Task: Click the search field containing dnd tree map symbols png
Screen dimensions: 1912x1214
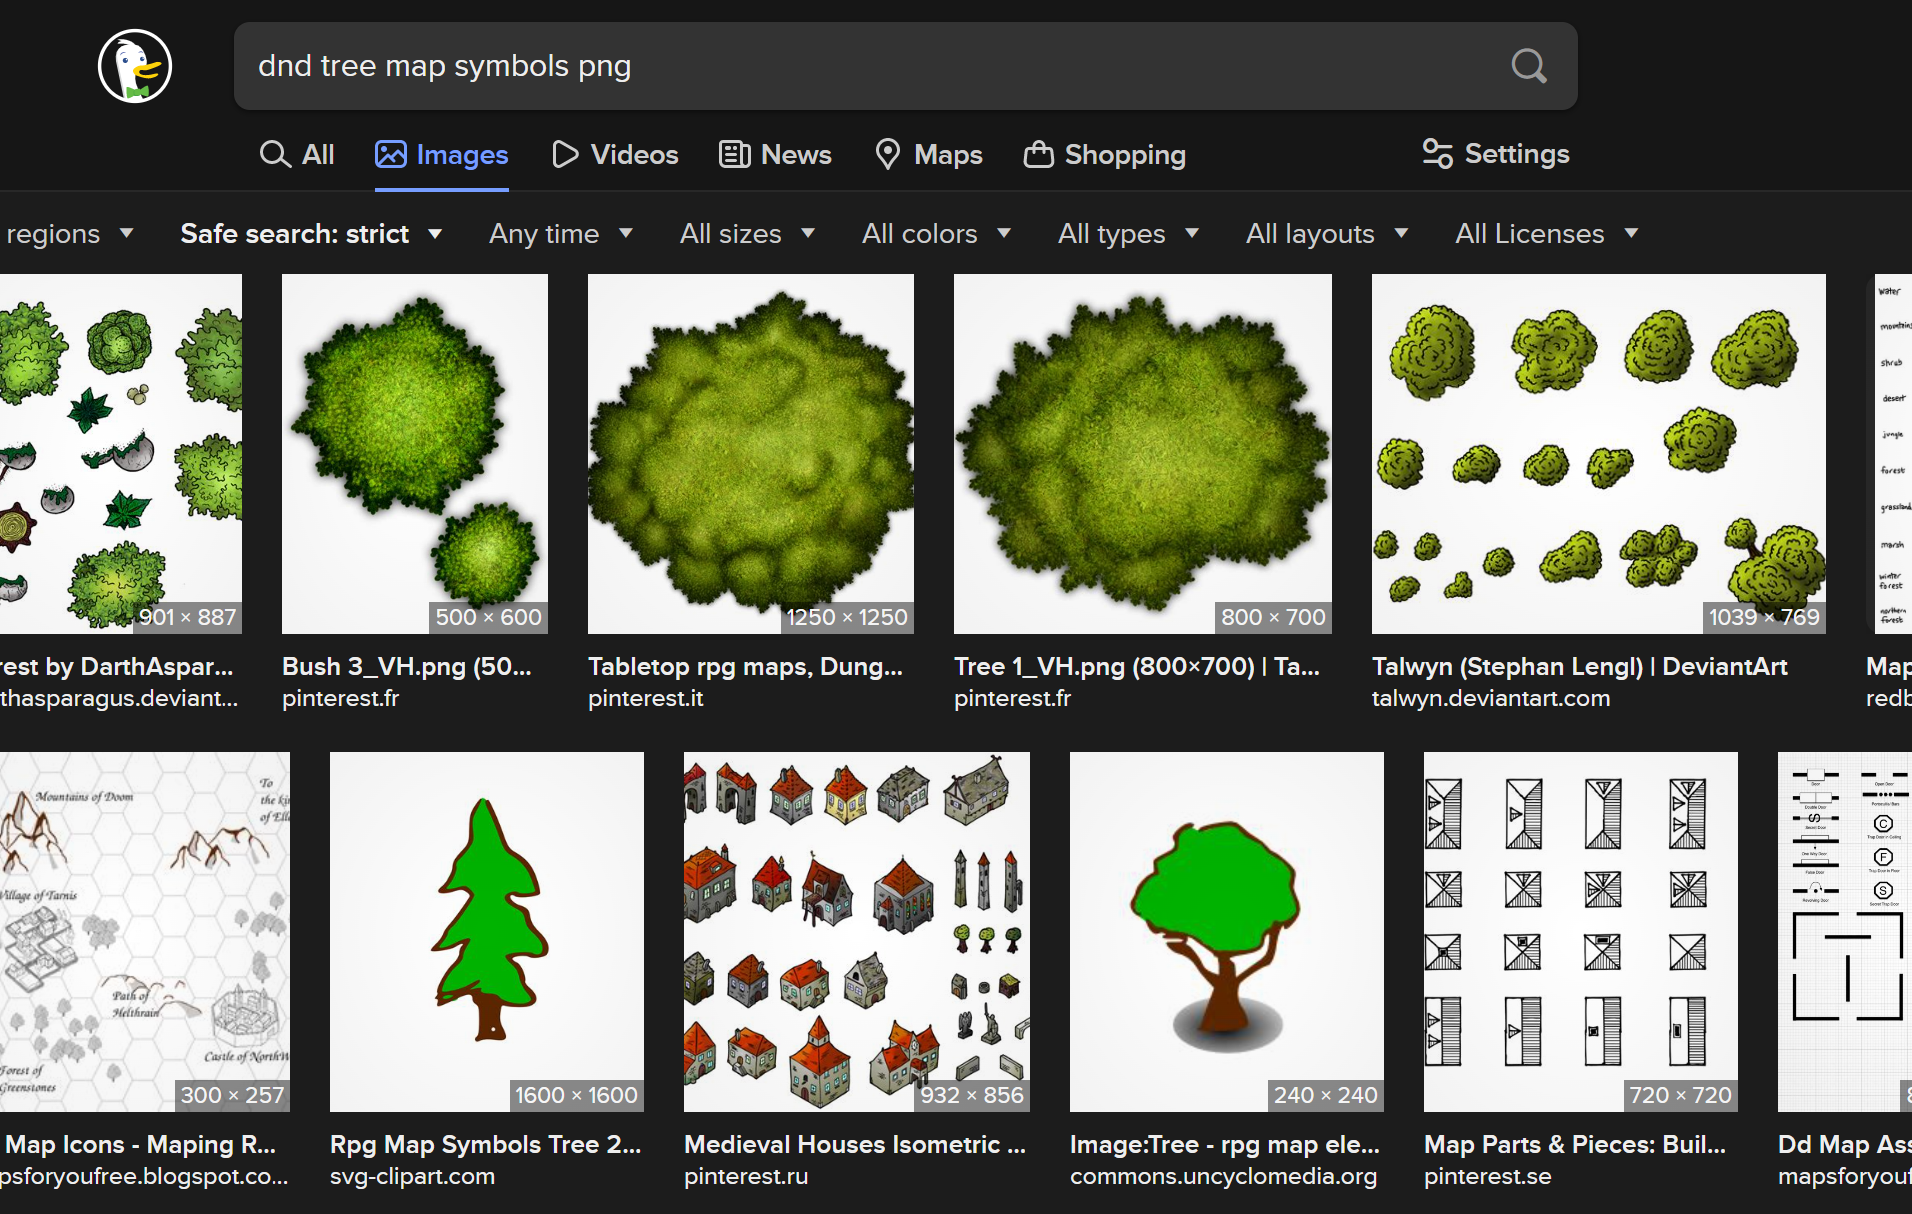Action: [905, 66]
